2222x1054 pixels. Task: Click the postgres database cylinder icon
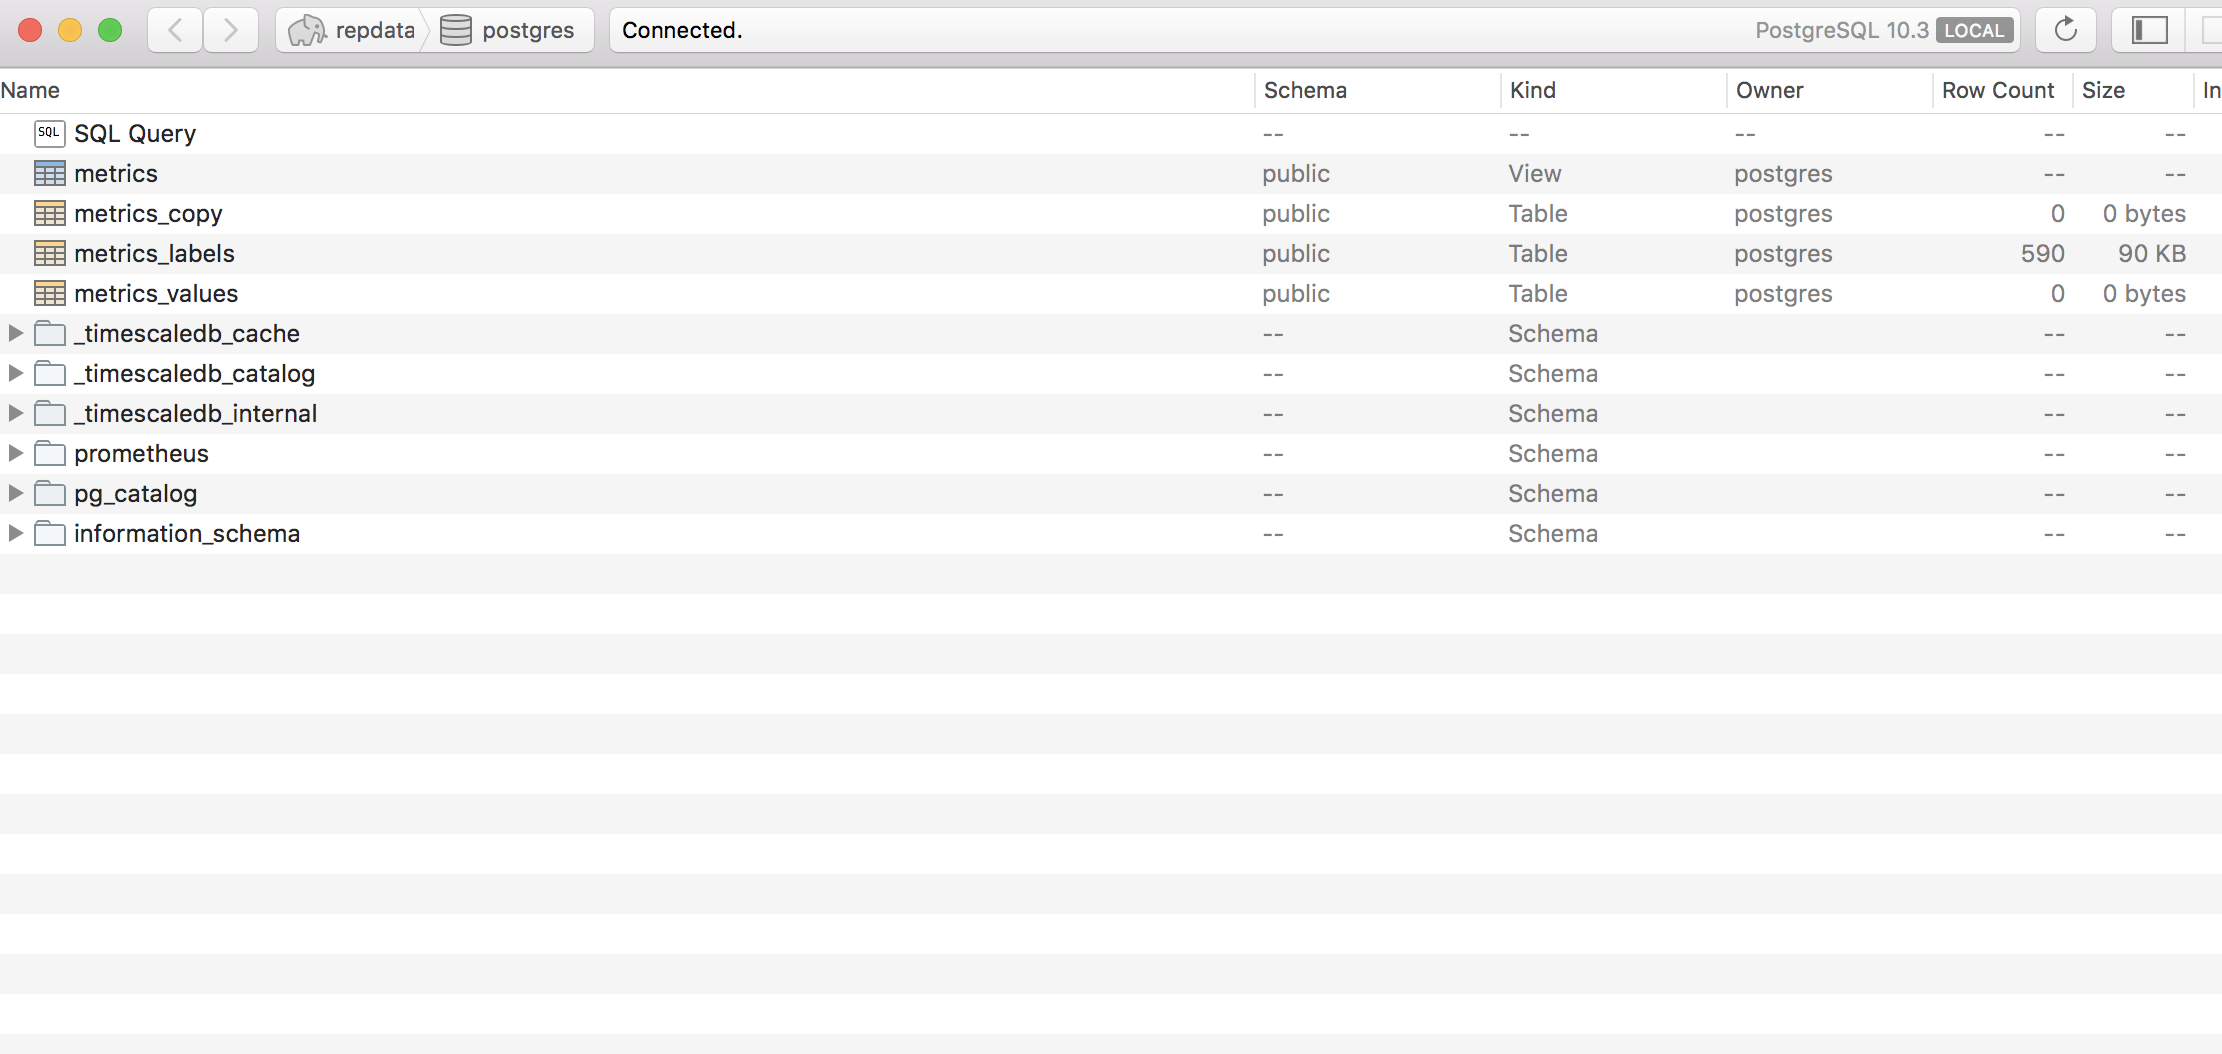[456, 30]
